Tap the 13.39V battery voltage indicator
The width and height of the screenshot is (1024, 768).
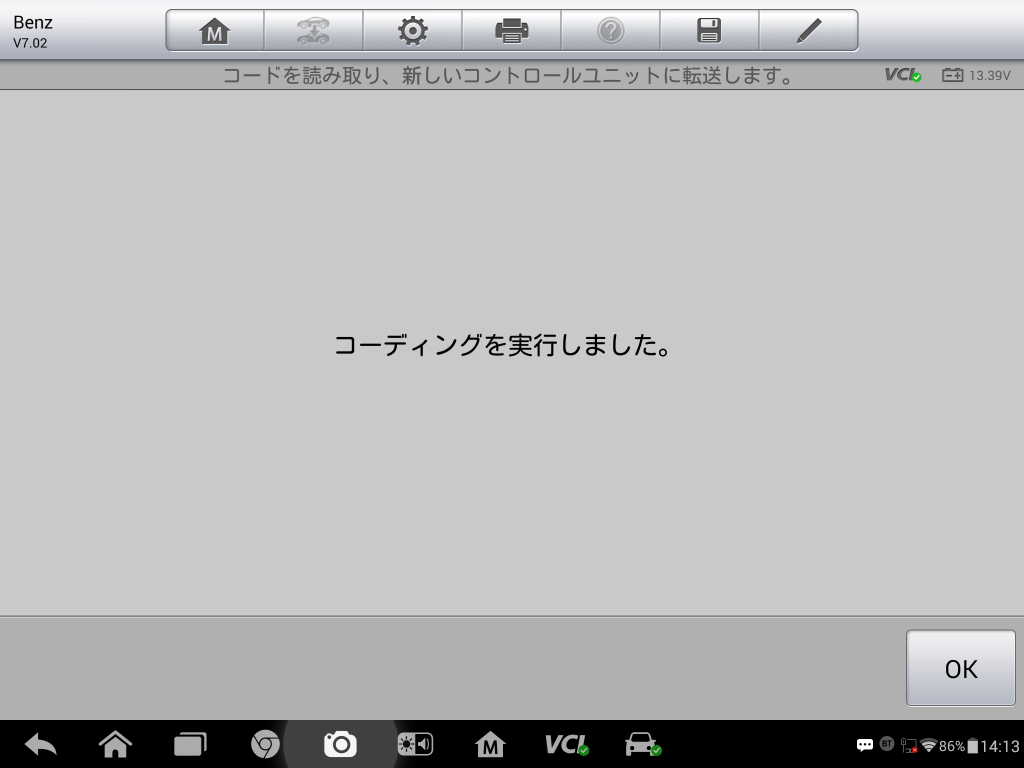976,75
